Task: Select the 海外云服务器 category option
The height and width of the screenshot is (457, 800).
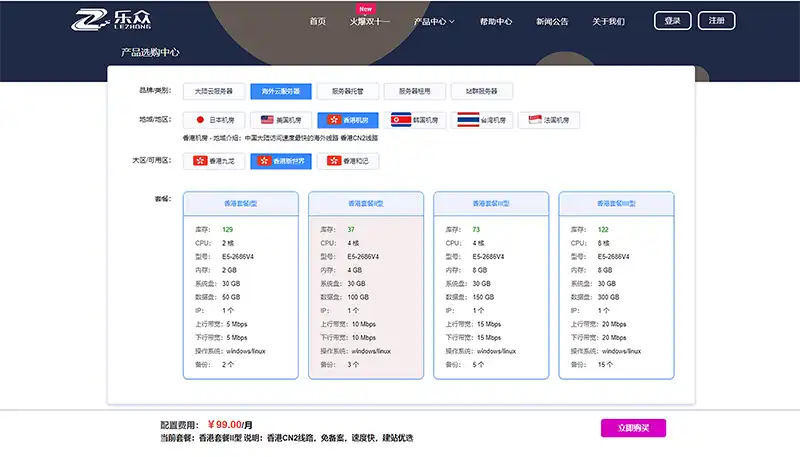Action: (281, 91)
